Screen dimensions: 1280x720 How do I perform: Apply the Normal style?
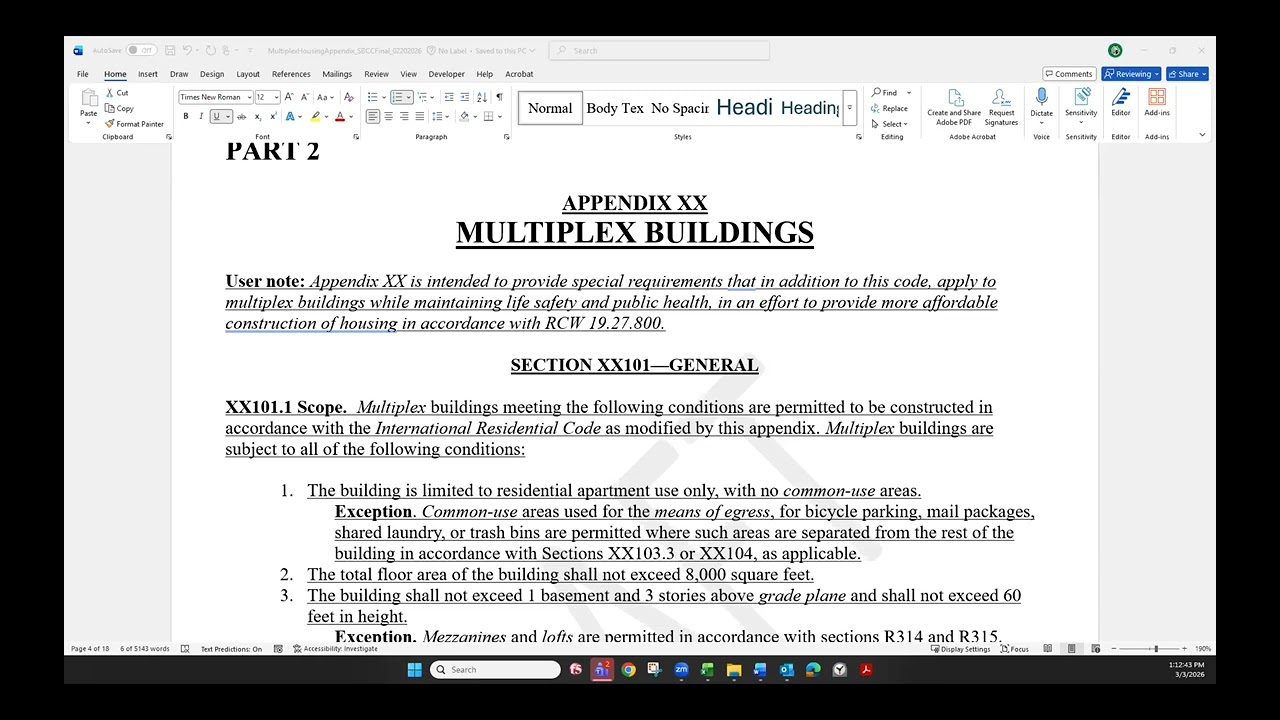pos(550,108)
